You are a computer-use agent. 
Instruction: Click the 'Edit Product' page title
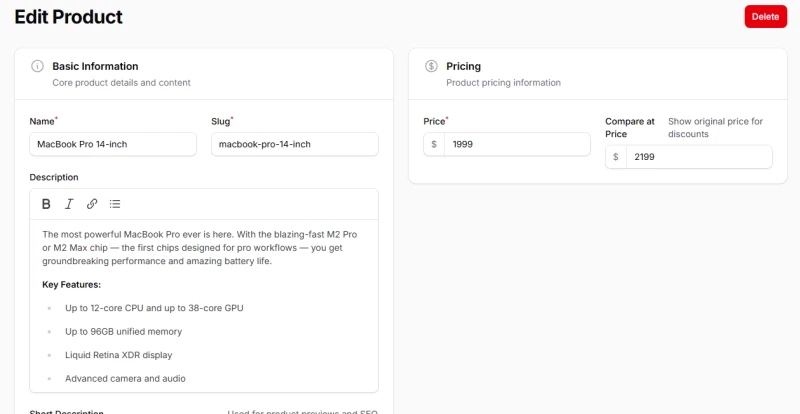tap(68, 17)
